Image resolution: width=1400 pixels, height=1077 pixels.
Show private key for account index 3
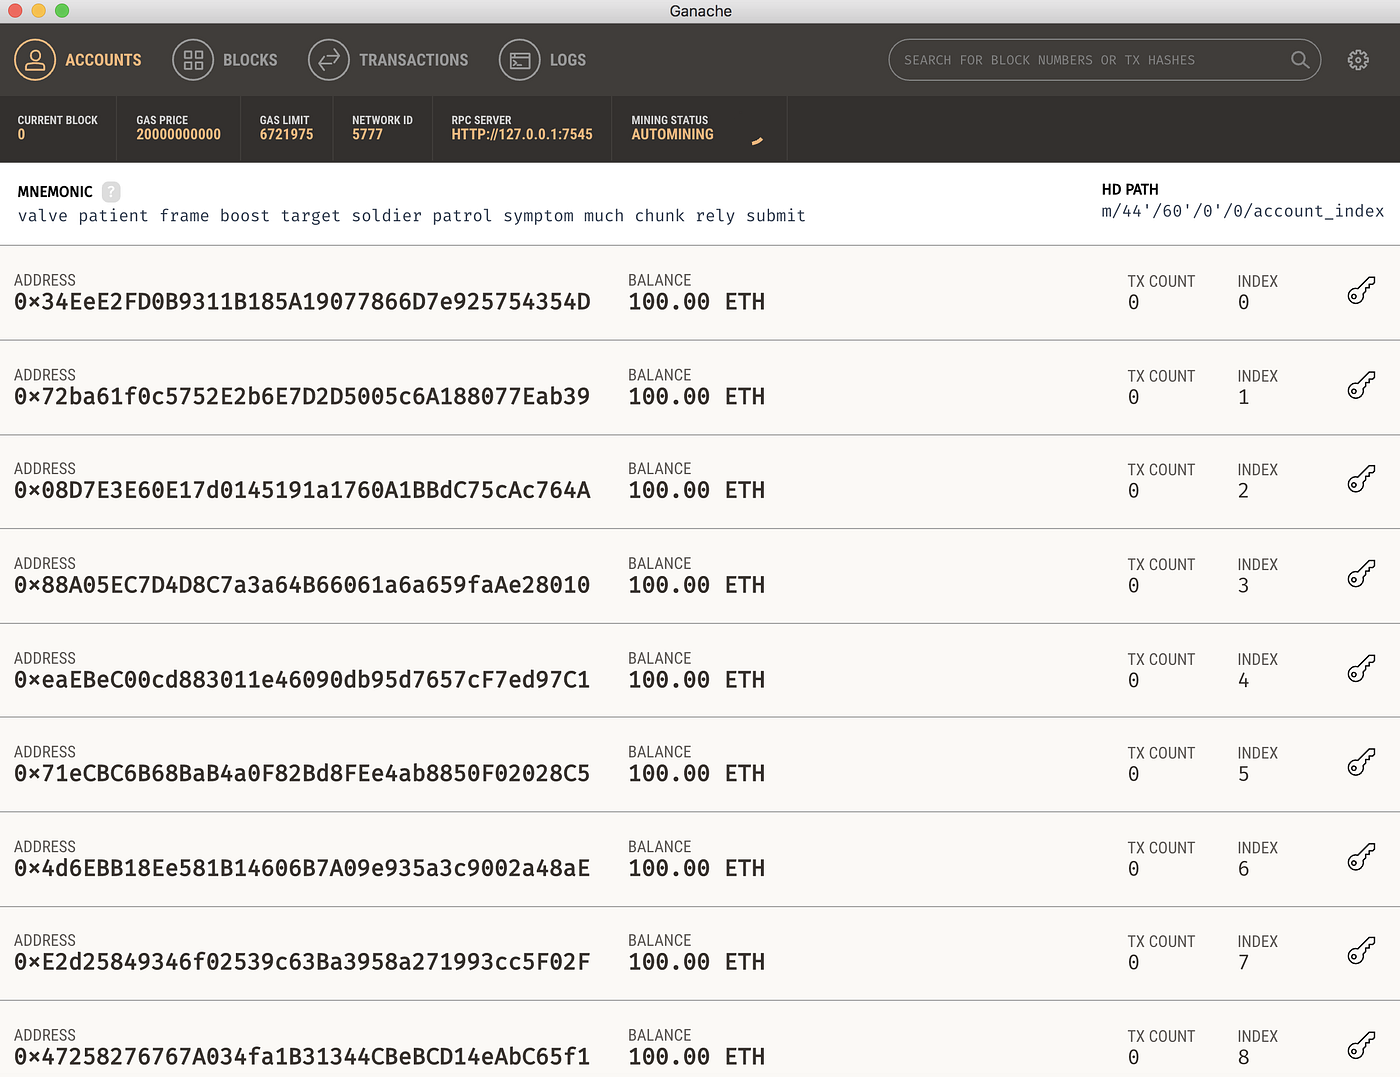point(1361,574)
